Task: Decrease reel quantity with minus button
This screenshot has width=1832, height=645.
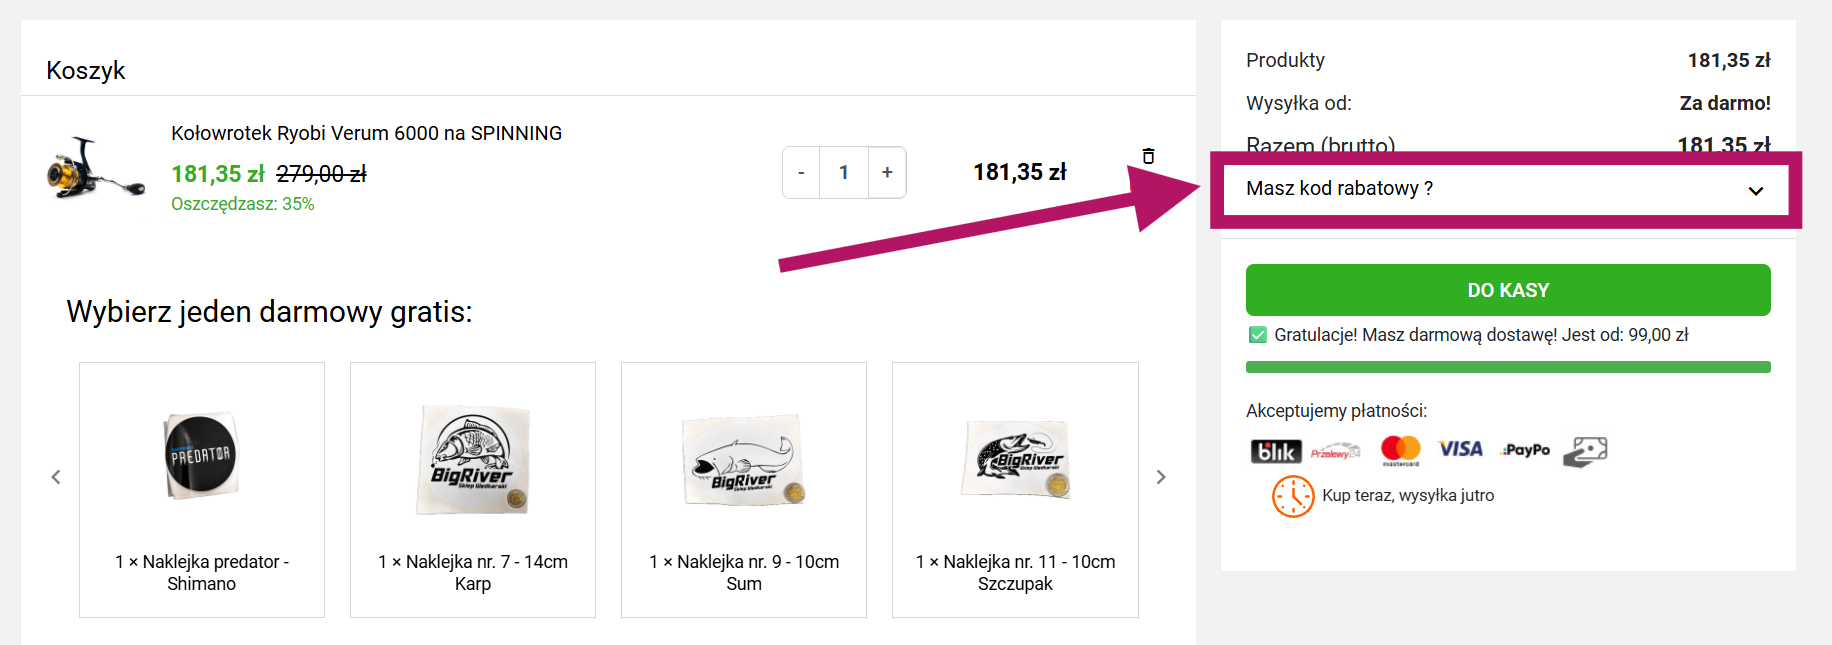Action: pos(801,172)
